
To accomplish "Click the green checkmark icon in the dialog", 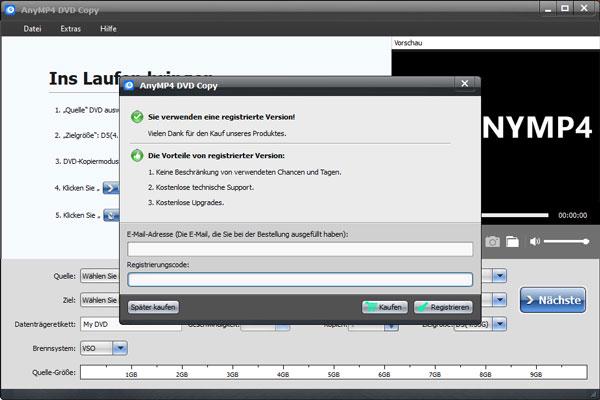I will (137, 117).
